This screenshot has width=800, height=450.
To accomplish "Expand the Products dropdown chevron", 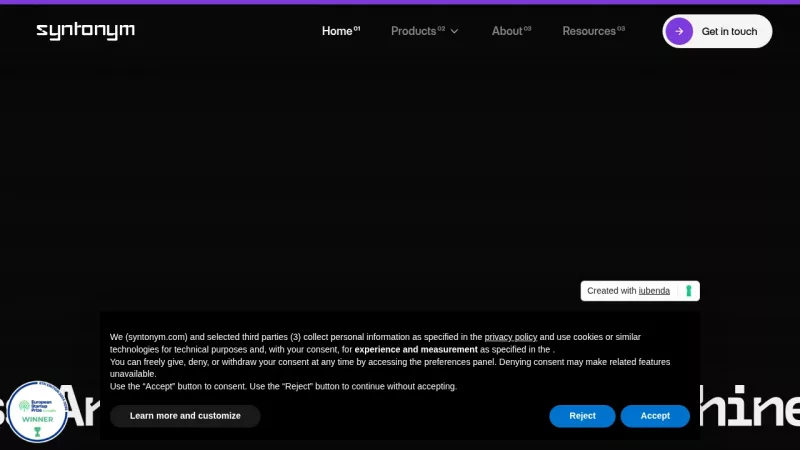I will (454, 32).
